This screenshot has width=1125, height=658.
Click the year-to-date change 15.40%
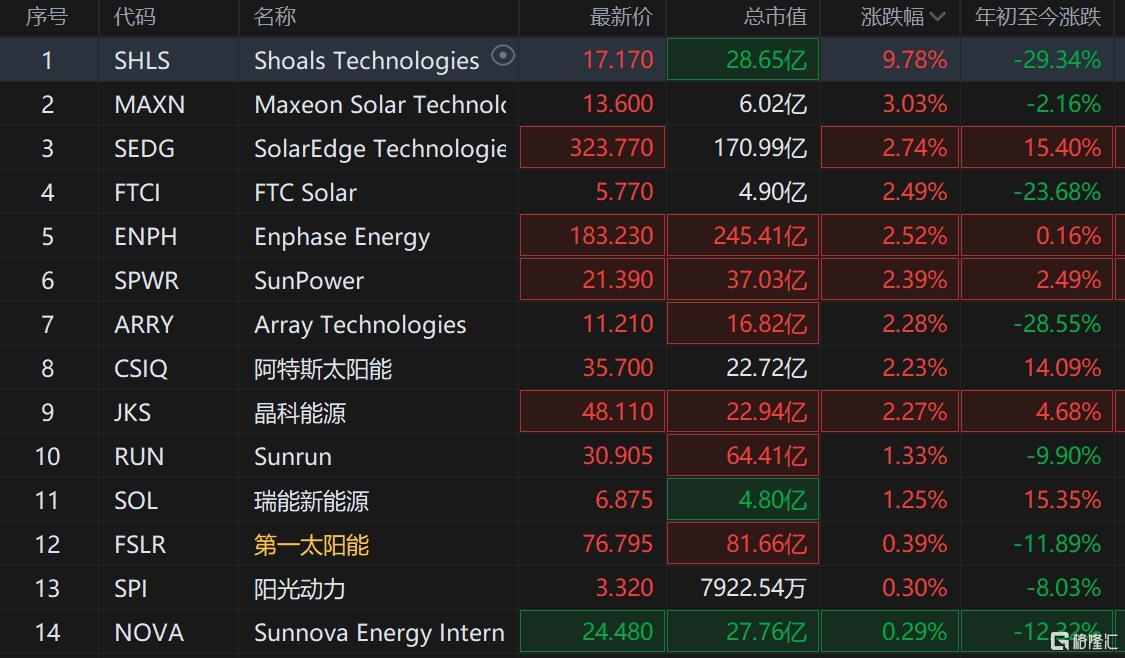click(1063, 149)
